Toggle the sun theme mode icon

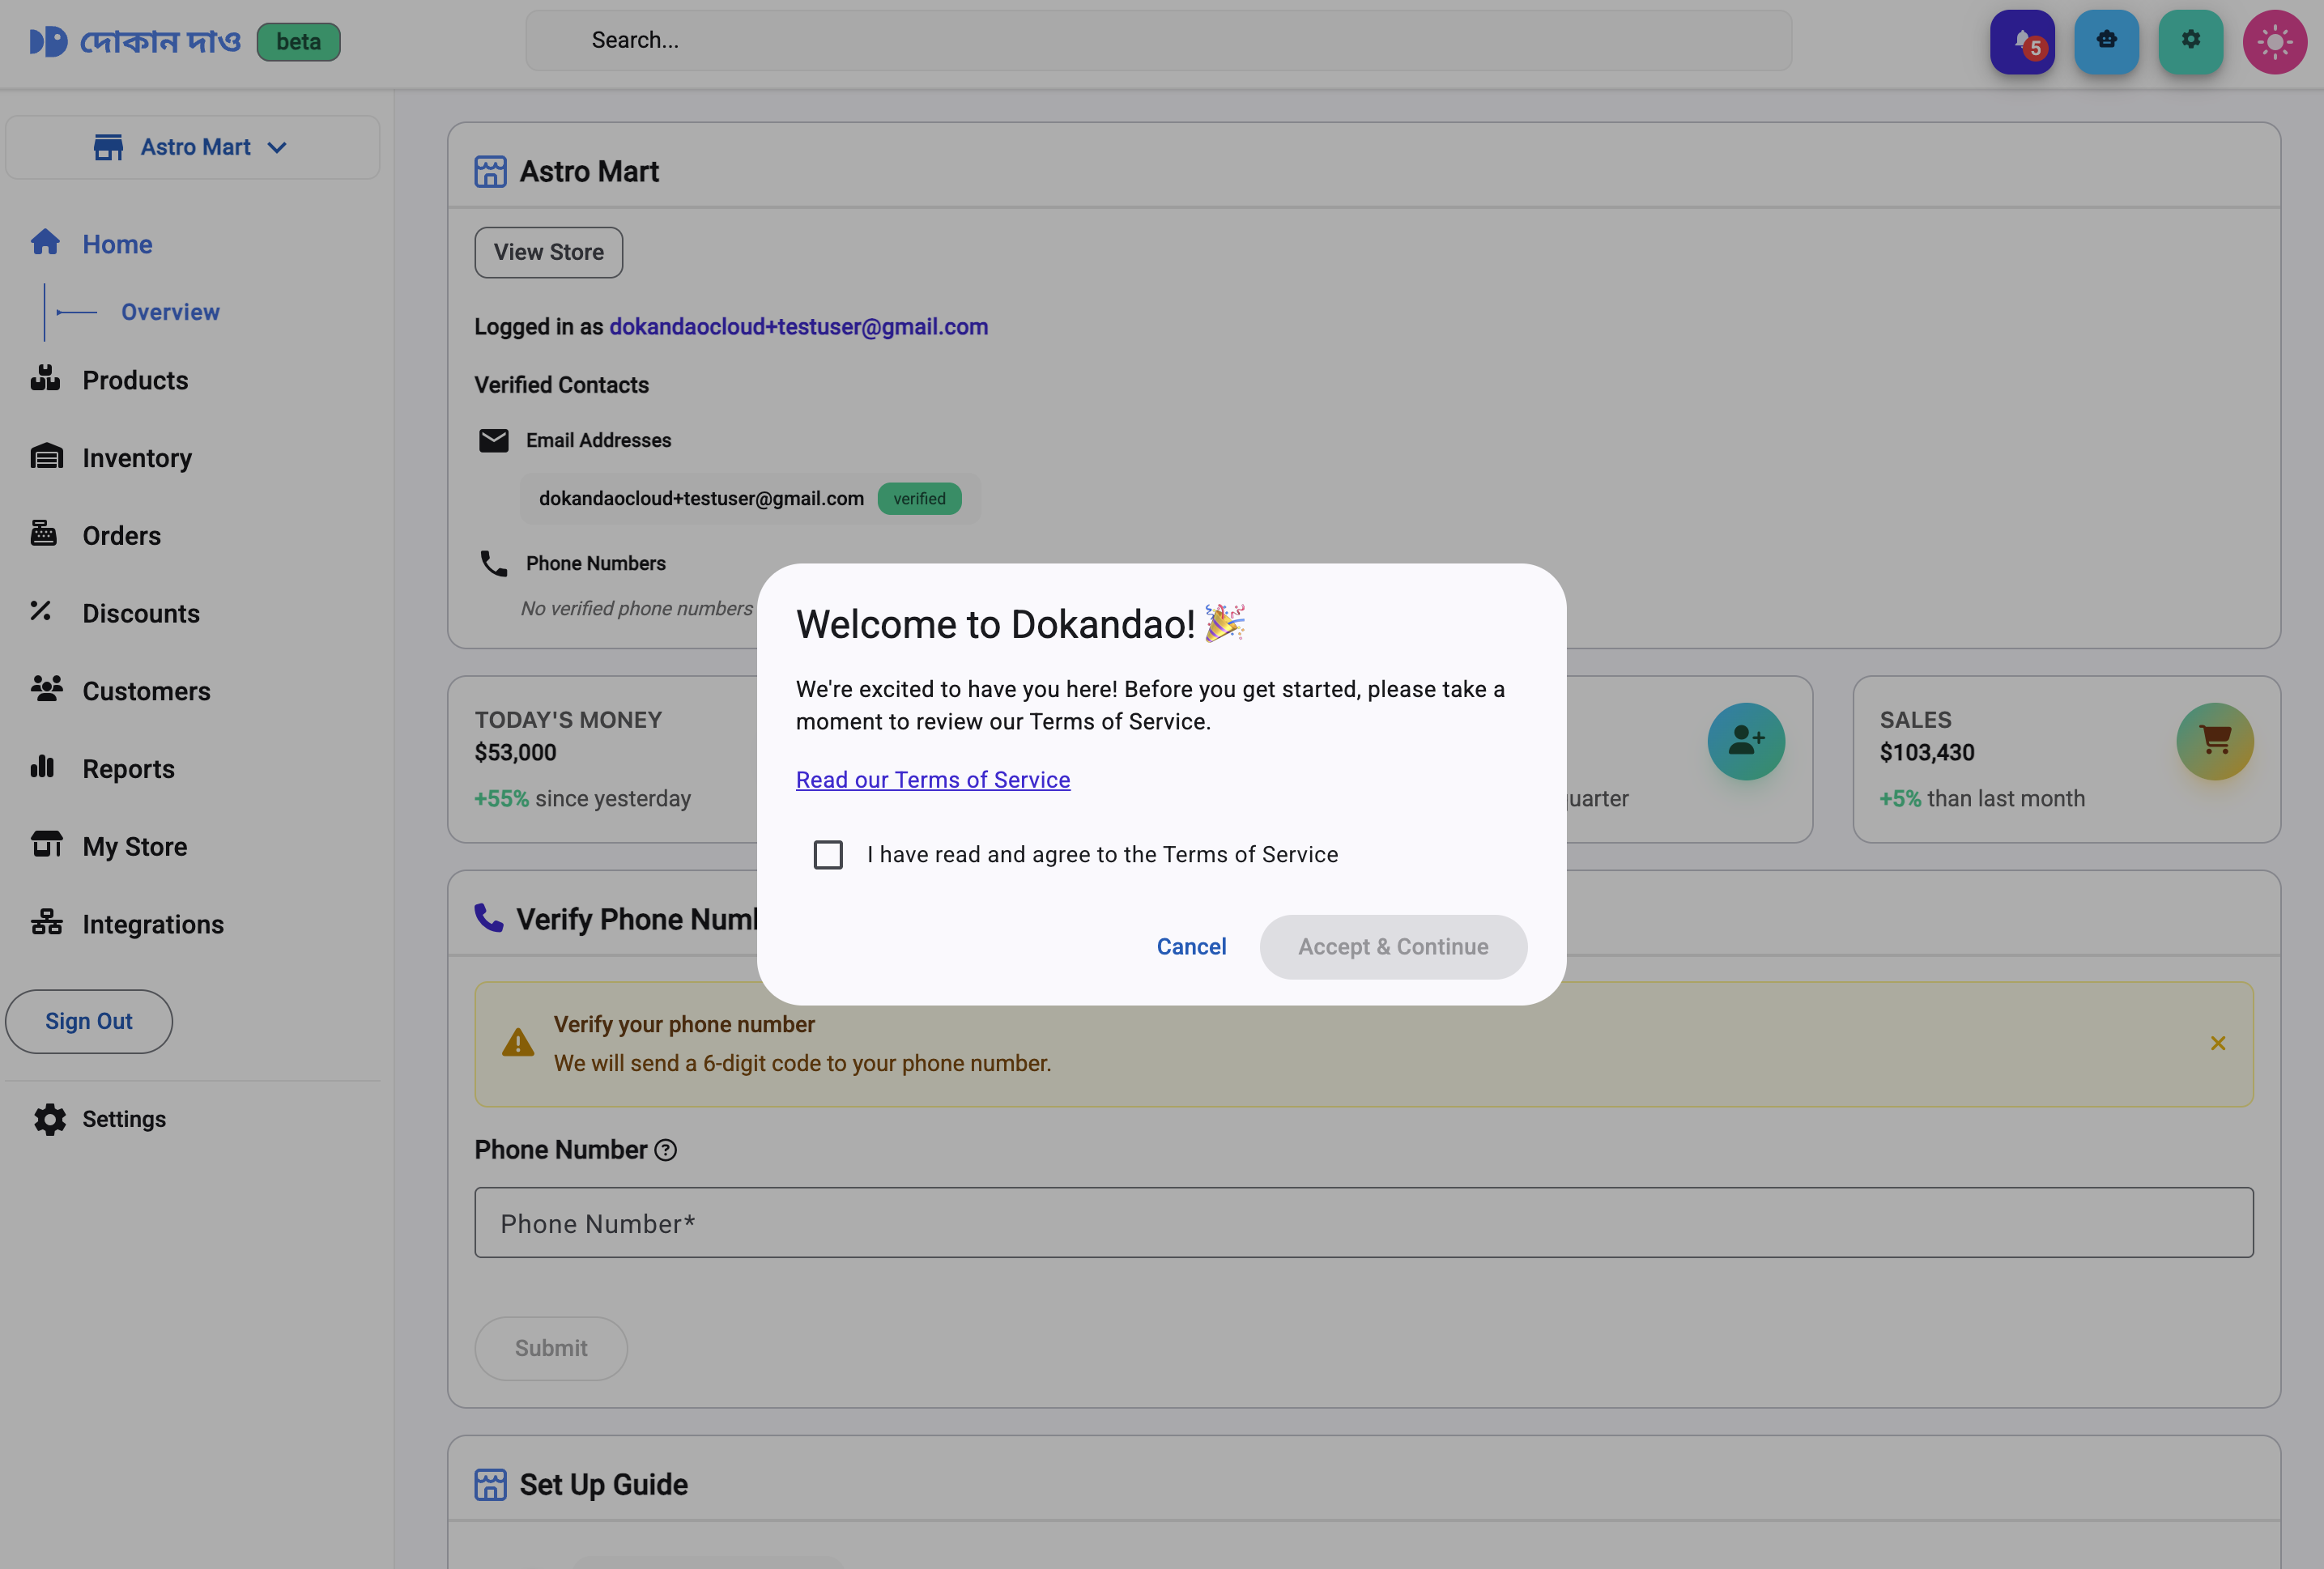click(x=2274, y=42)
